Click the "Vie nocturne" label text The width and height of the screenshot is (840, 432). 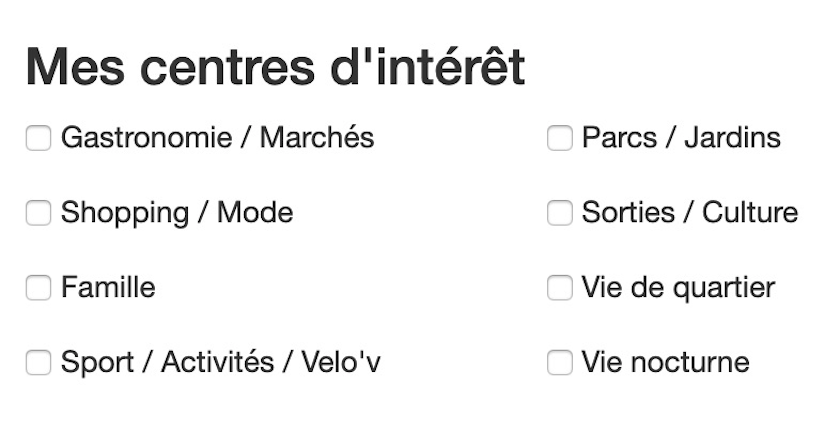665,362
